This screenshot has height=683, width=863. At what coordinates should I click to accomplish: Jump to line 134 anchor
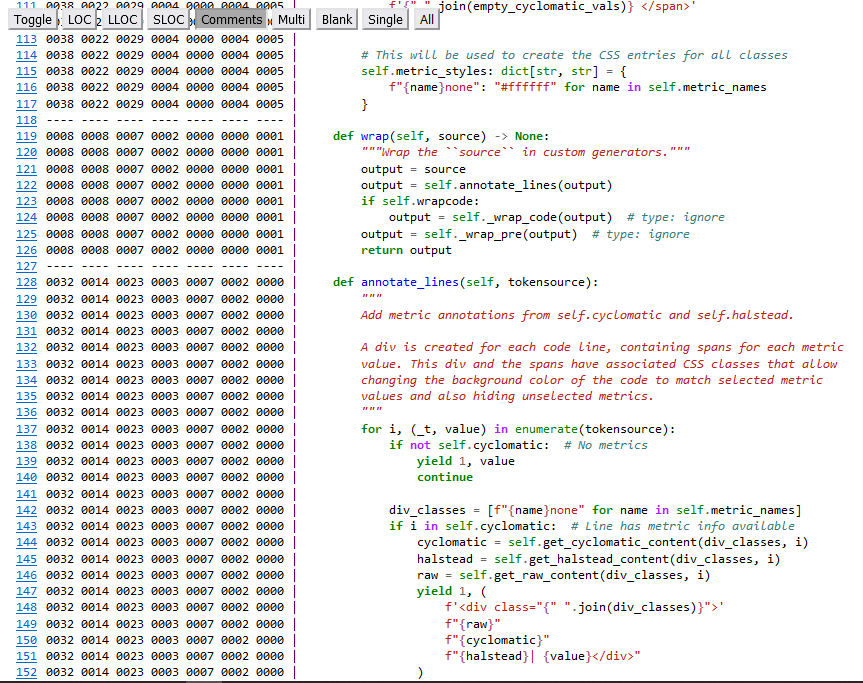pyautogui.click(x=26, y=380)
